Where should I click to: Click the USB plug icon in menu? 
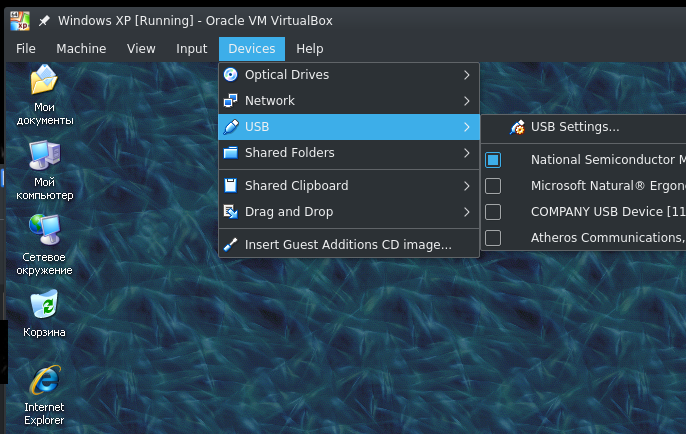click(231, 127)
